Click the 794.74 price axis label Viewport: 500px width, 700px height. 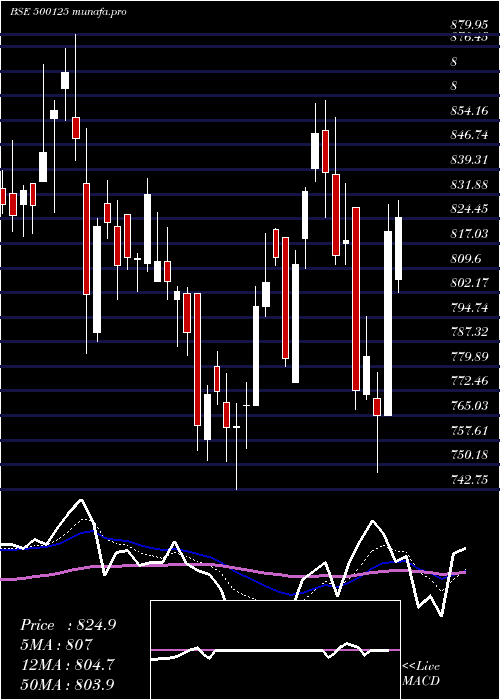(x=469, y=308)
